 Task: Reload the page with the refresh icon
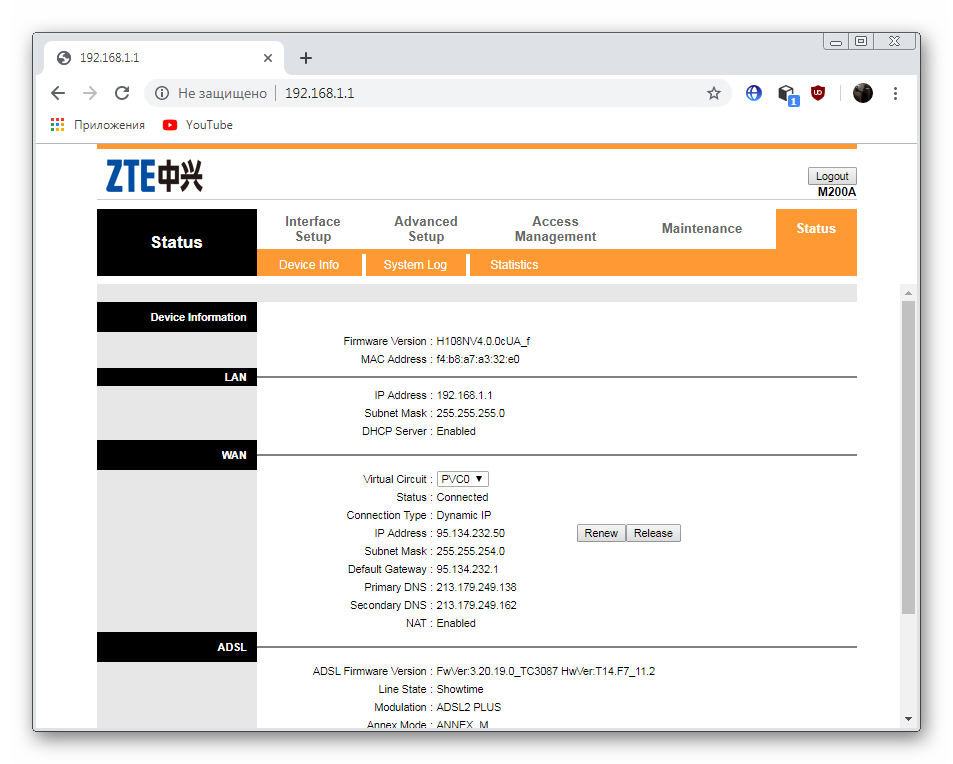click(122, 93)
